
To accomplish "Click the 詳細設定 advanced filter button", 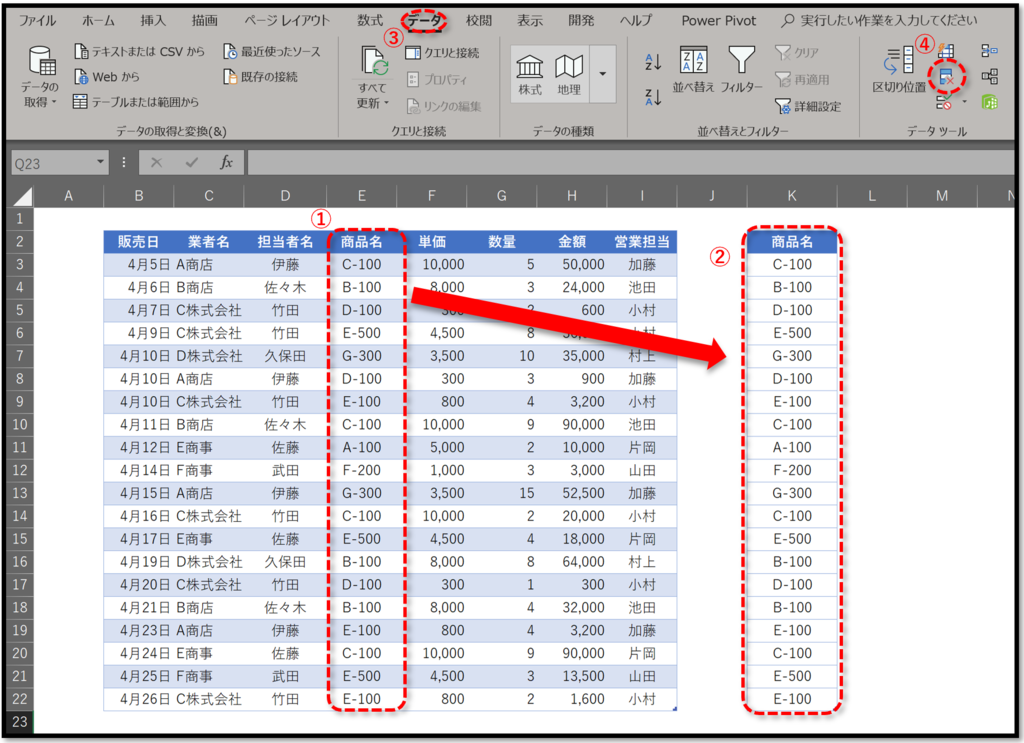I will coord(808,105).
